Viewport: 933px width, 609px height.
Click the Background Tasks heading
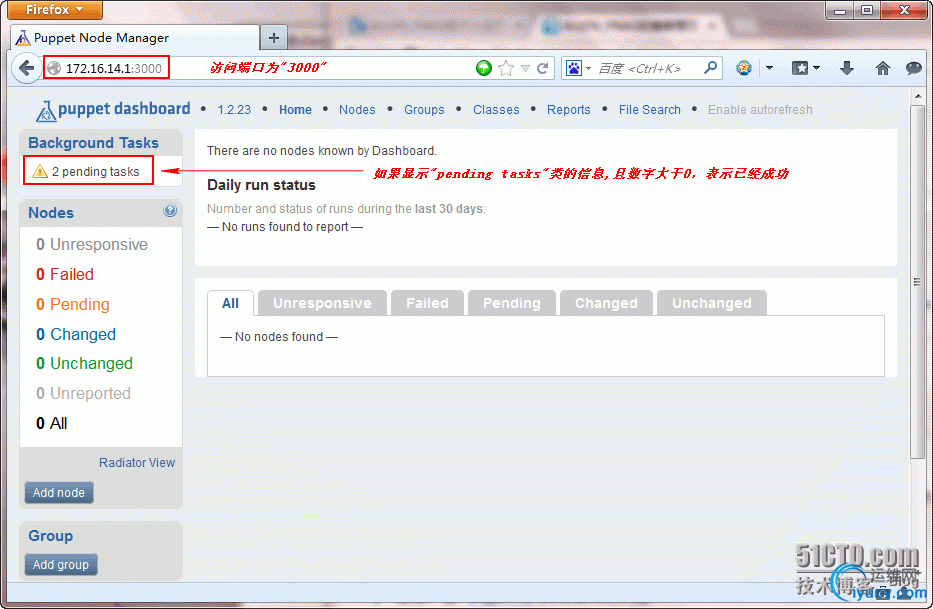(x=93, y=143)
